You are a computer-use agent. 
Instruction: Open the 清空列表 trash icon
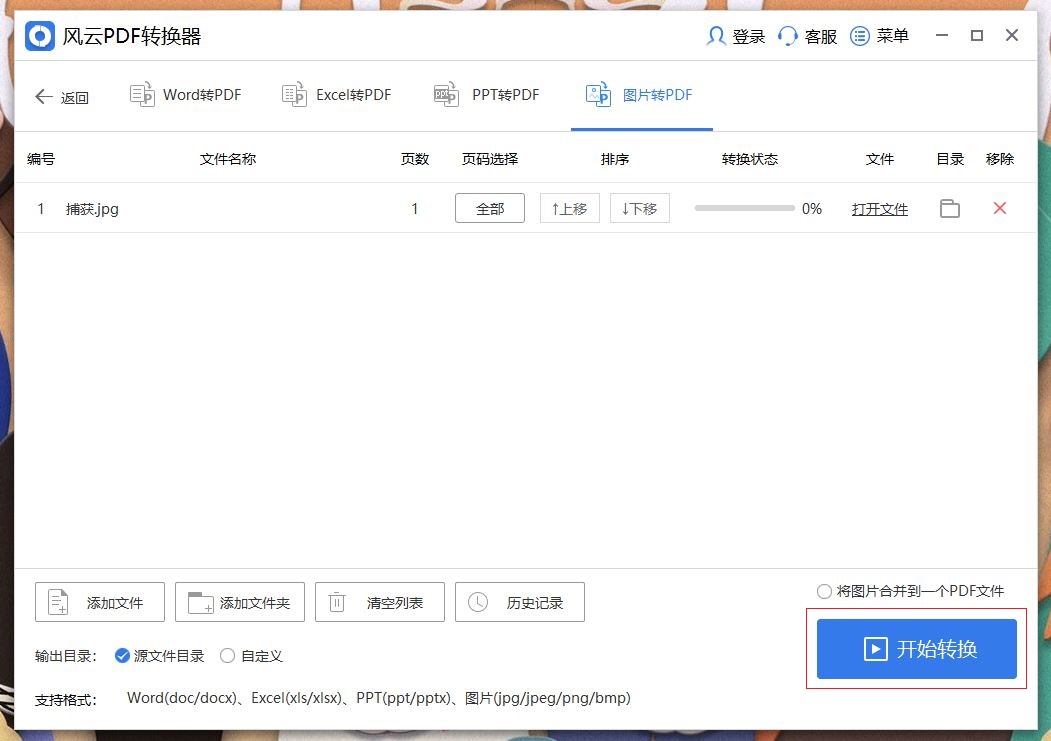pos(339,601)
